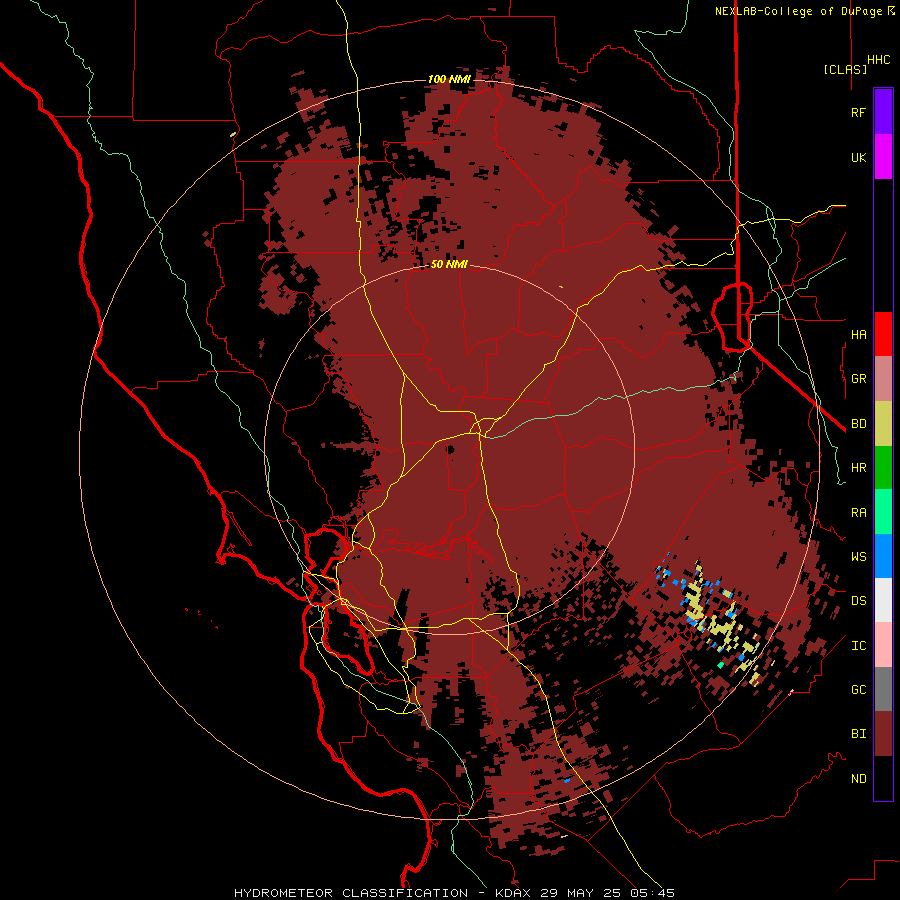Click the "HA" legend label
This screenshot has height=900, width=900.
point(858,334)
